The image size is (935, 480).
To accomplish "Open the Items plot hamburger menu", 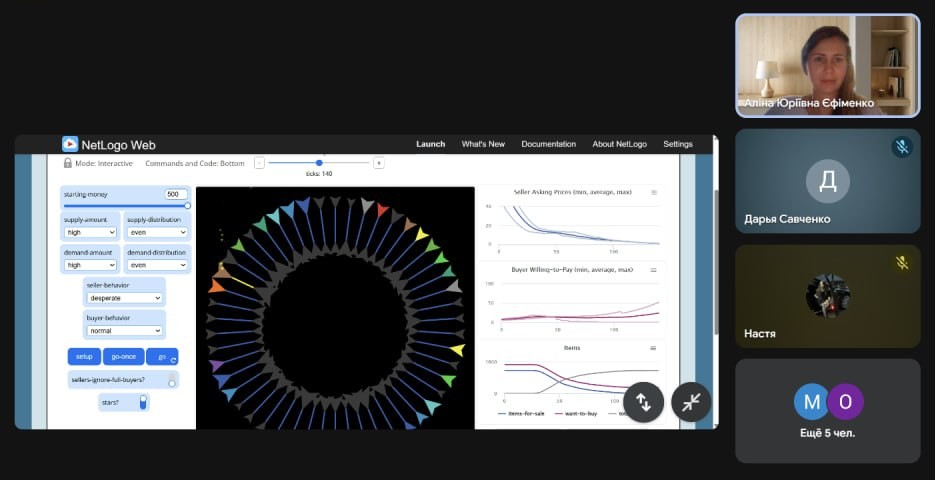I will pos(654,348).
